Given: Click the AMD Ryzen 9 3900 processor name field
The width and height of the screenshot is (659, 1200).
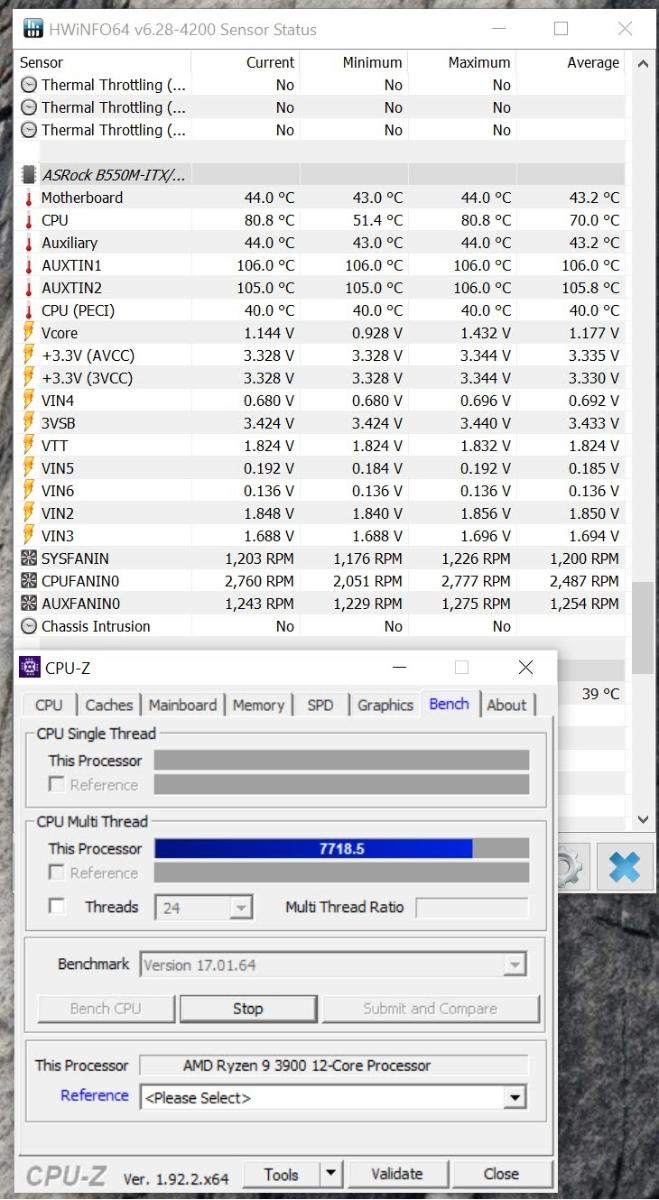Looking at the screenshot, I should (x=333, y=1066).
